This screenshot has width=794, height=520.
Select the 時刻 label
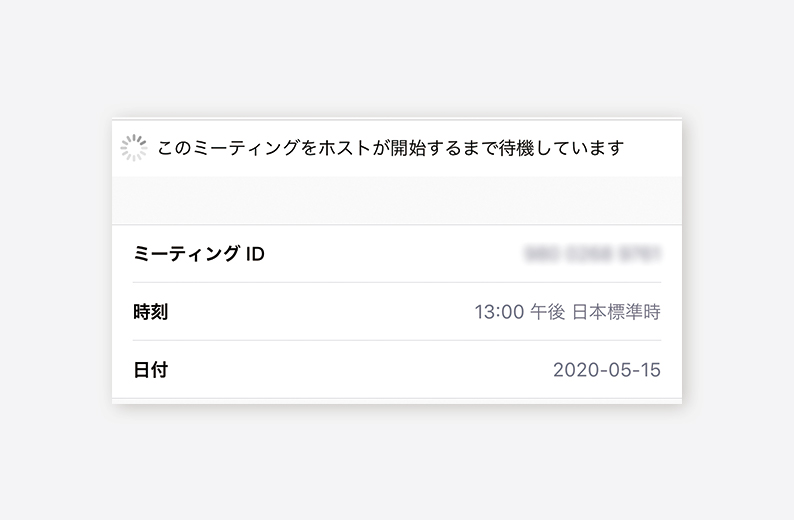pyautogui.click(x=150, y=312)
